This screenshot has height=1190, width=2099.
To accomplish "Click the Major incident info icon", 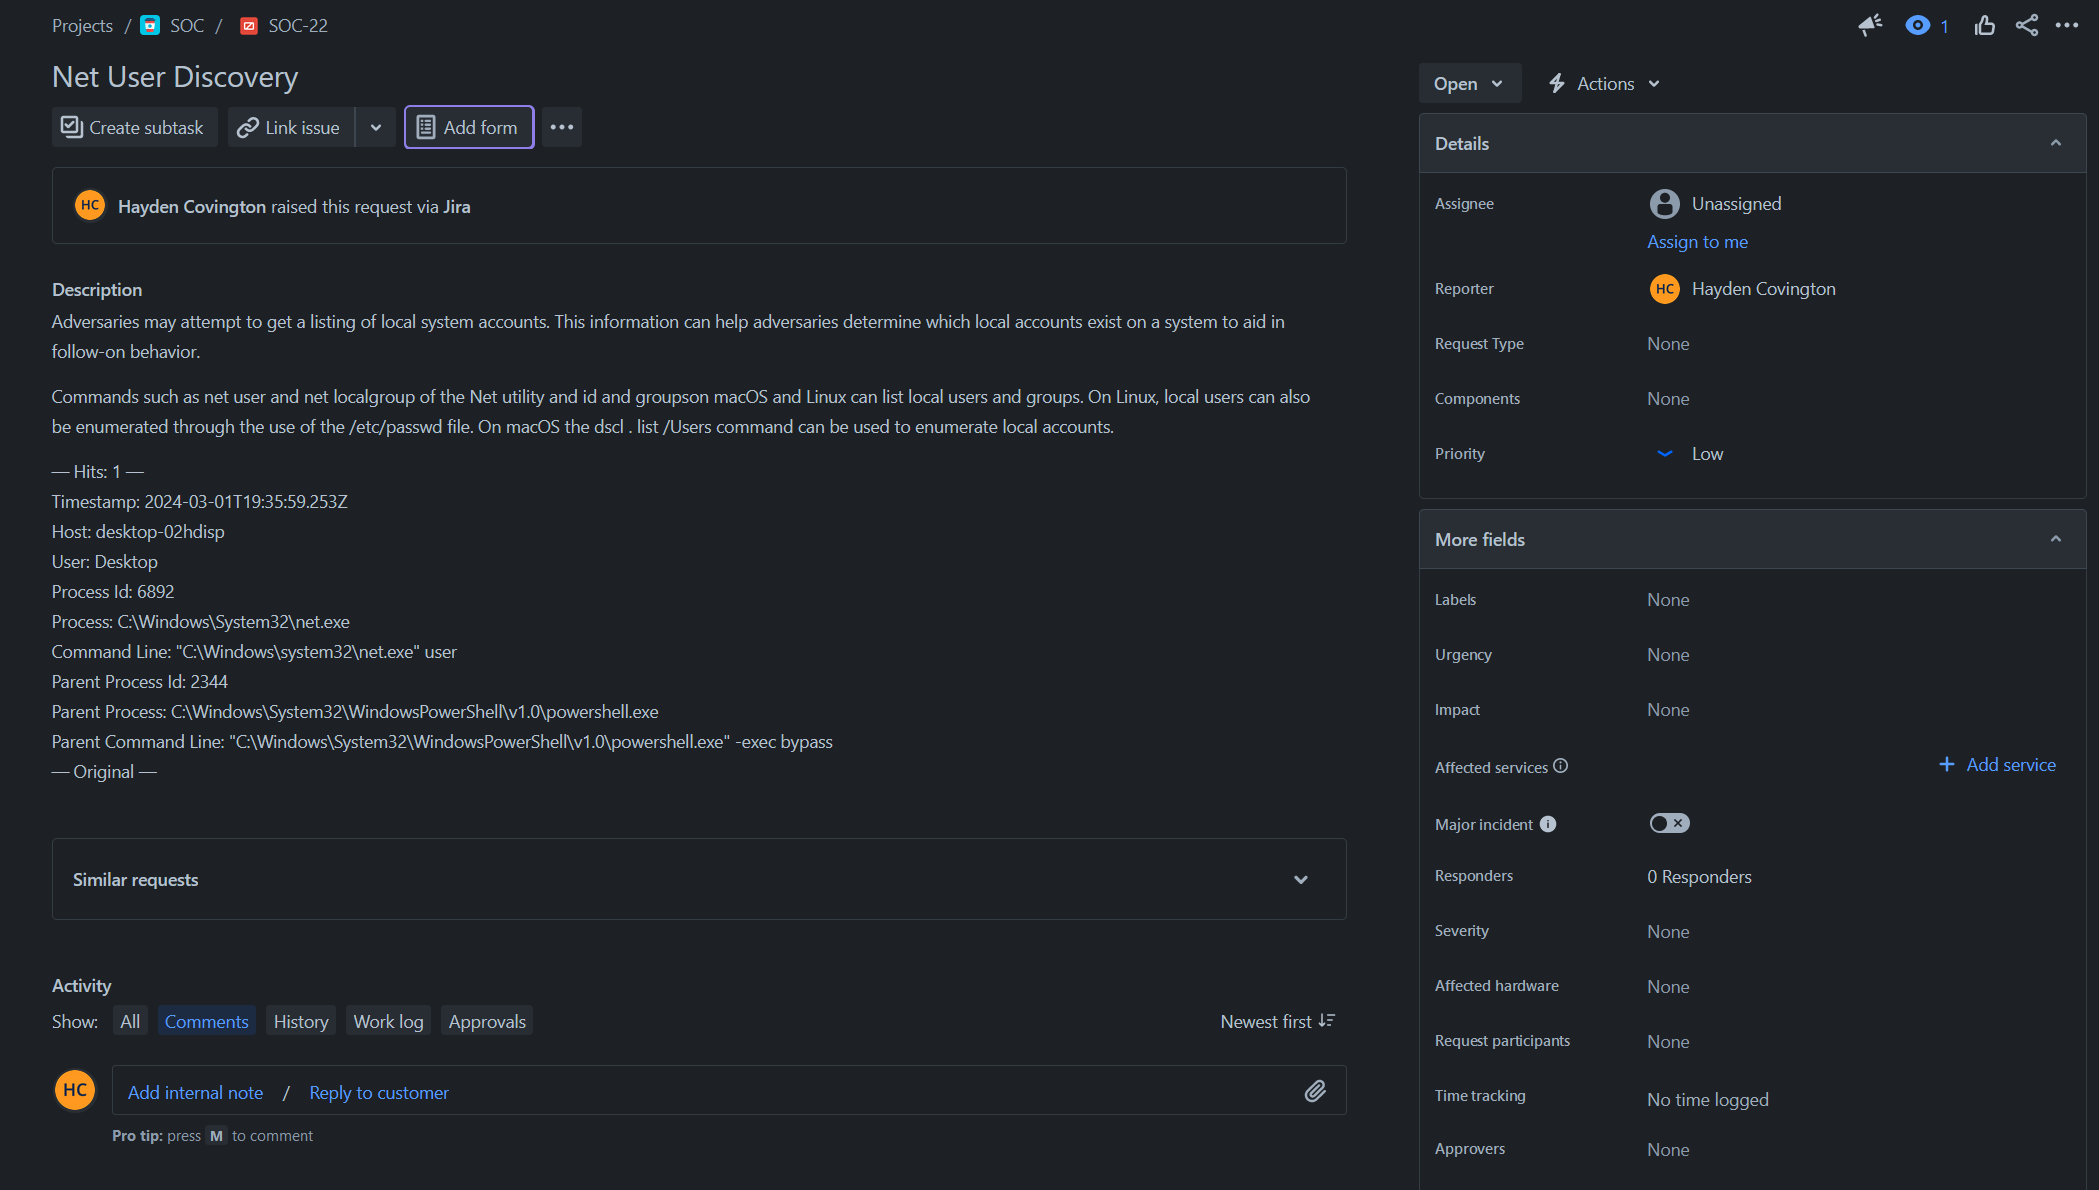I will (x=1548, y=824).
